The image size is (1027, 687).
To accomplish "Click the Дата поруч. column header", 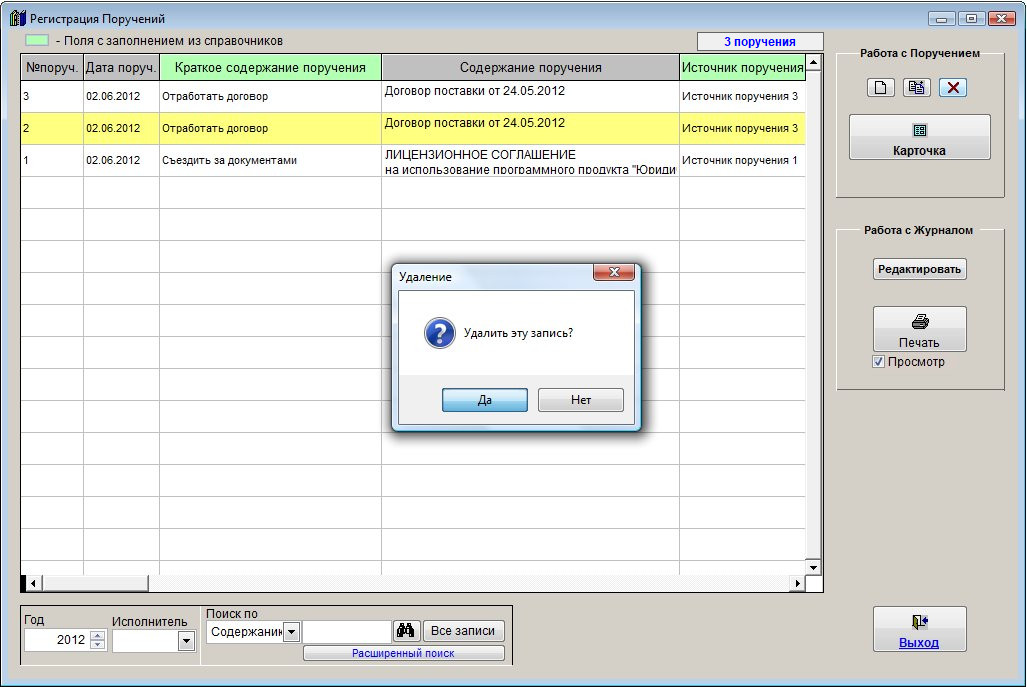I will click(x=121, y=67).
